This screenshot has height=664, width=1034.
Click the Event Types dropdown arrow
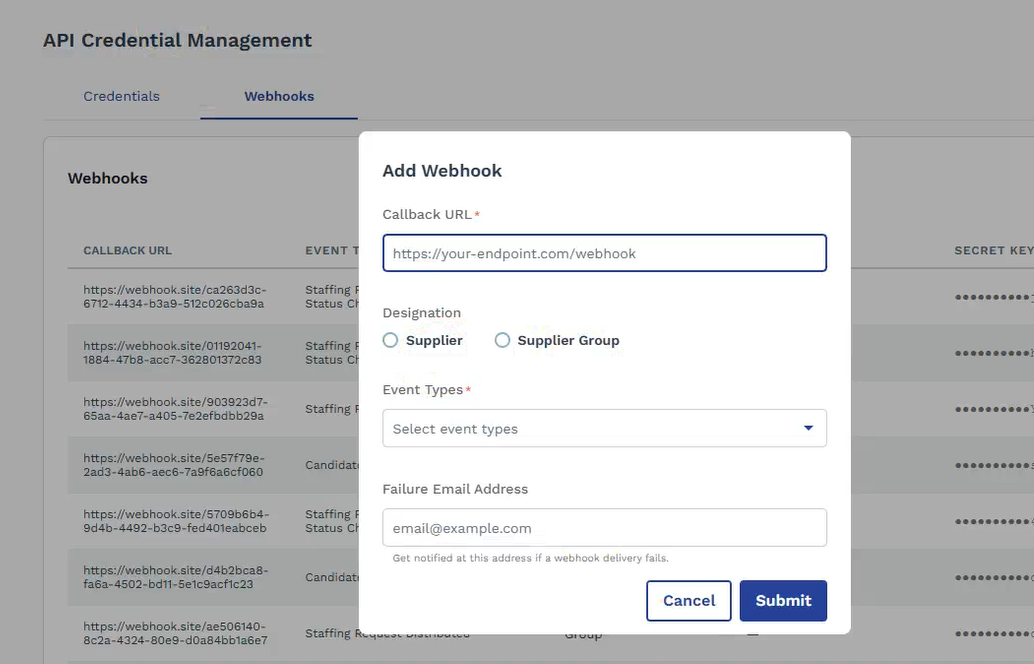[808, 429]
